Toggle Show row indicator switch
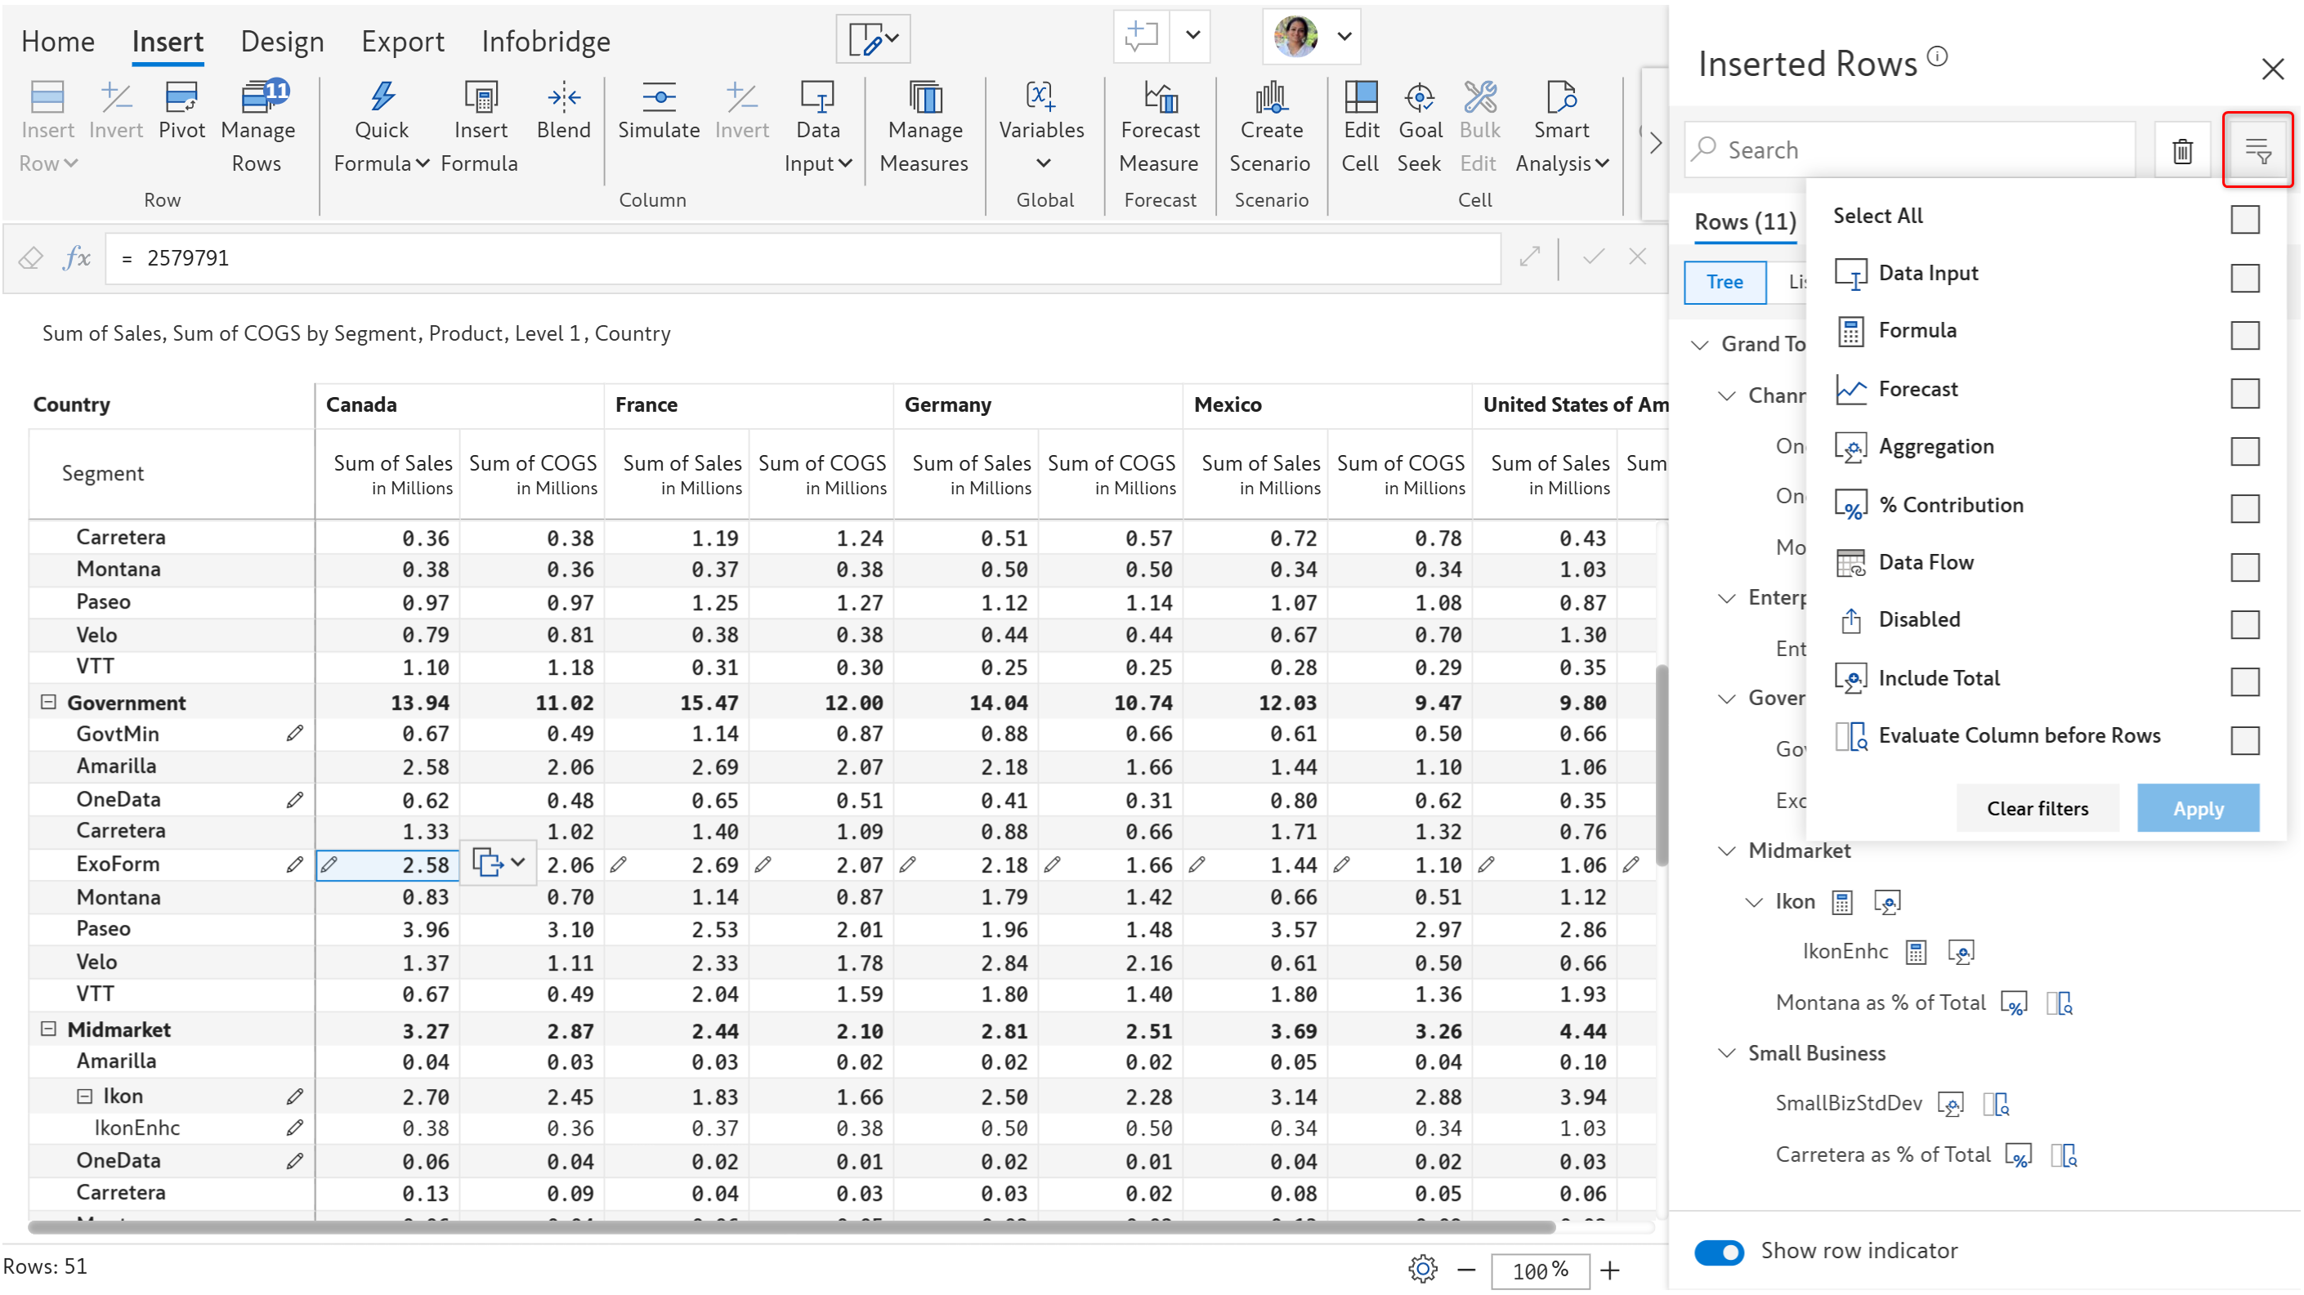Image resolution: width=2304 pixels, height=1295 pixels. (x=1719, y=1252)
